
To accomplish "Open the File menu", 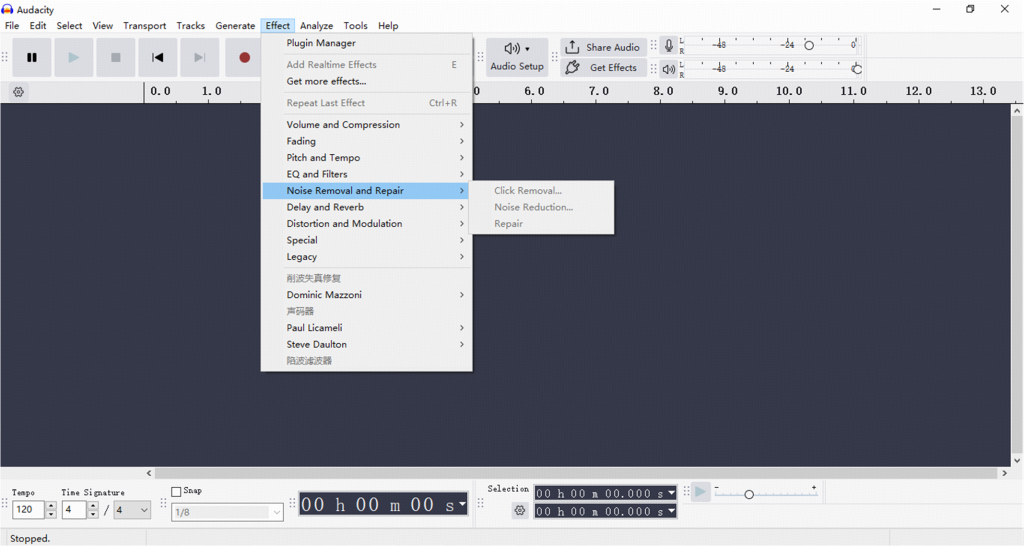I will click(12, 25).
